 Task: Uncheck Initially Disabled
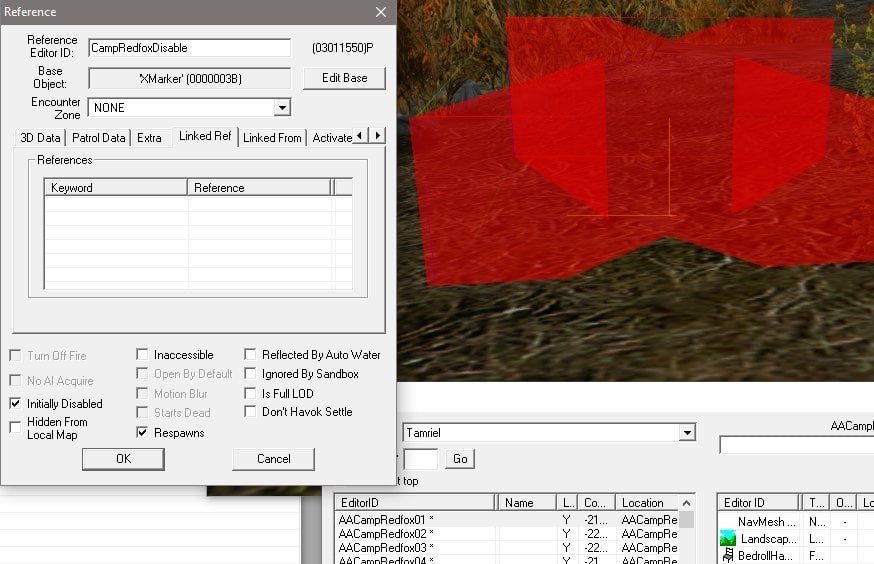coord(16,403)
